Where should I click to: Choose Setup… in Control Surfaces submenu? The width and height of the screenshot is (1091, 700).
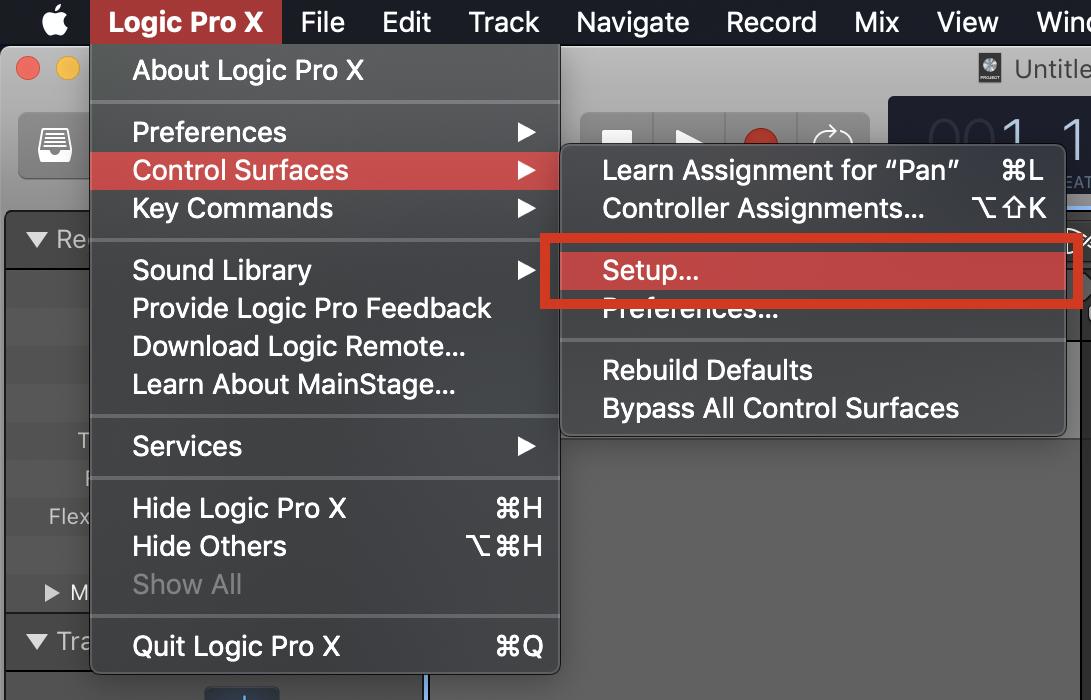pyautogui.click(x=813, y=270)
